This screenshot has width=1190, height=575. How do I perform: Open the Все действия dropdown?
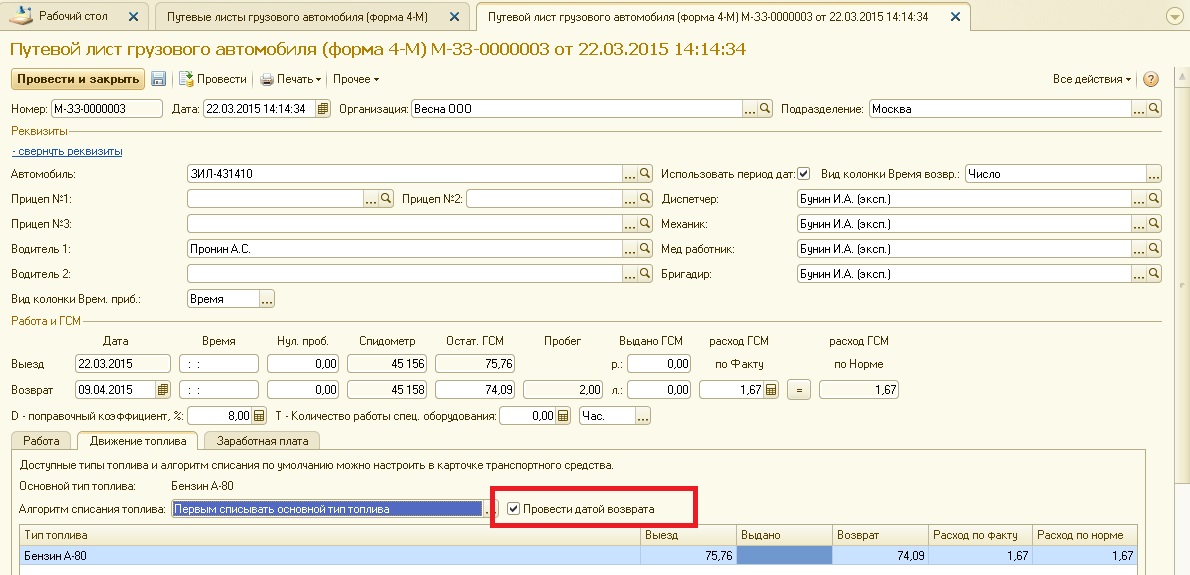[x=1092, y=79]
